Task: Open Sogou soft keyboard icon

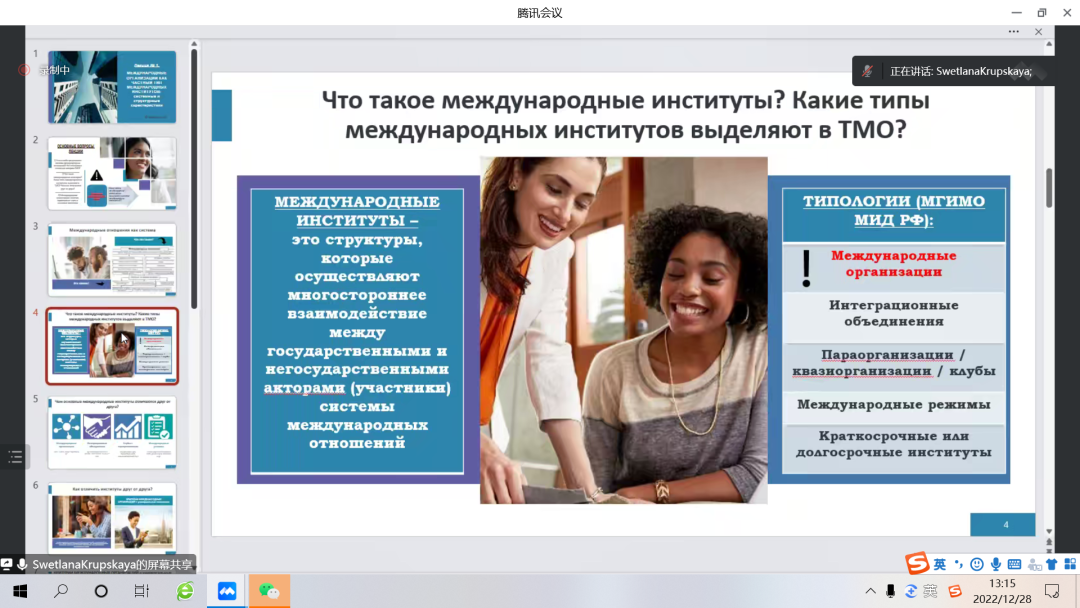Action: tap(1014, 565)
